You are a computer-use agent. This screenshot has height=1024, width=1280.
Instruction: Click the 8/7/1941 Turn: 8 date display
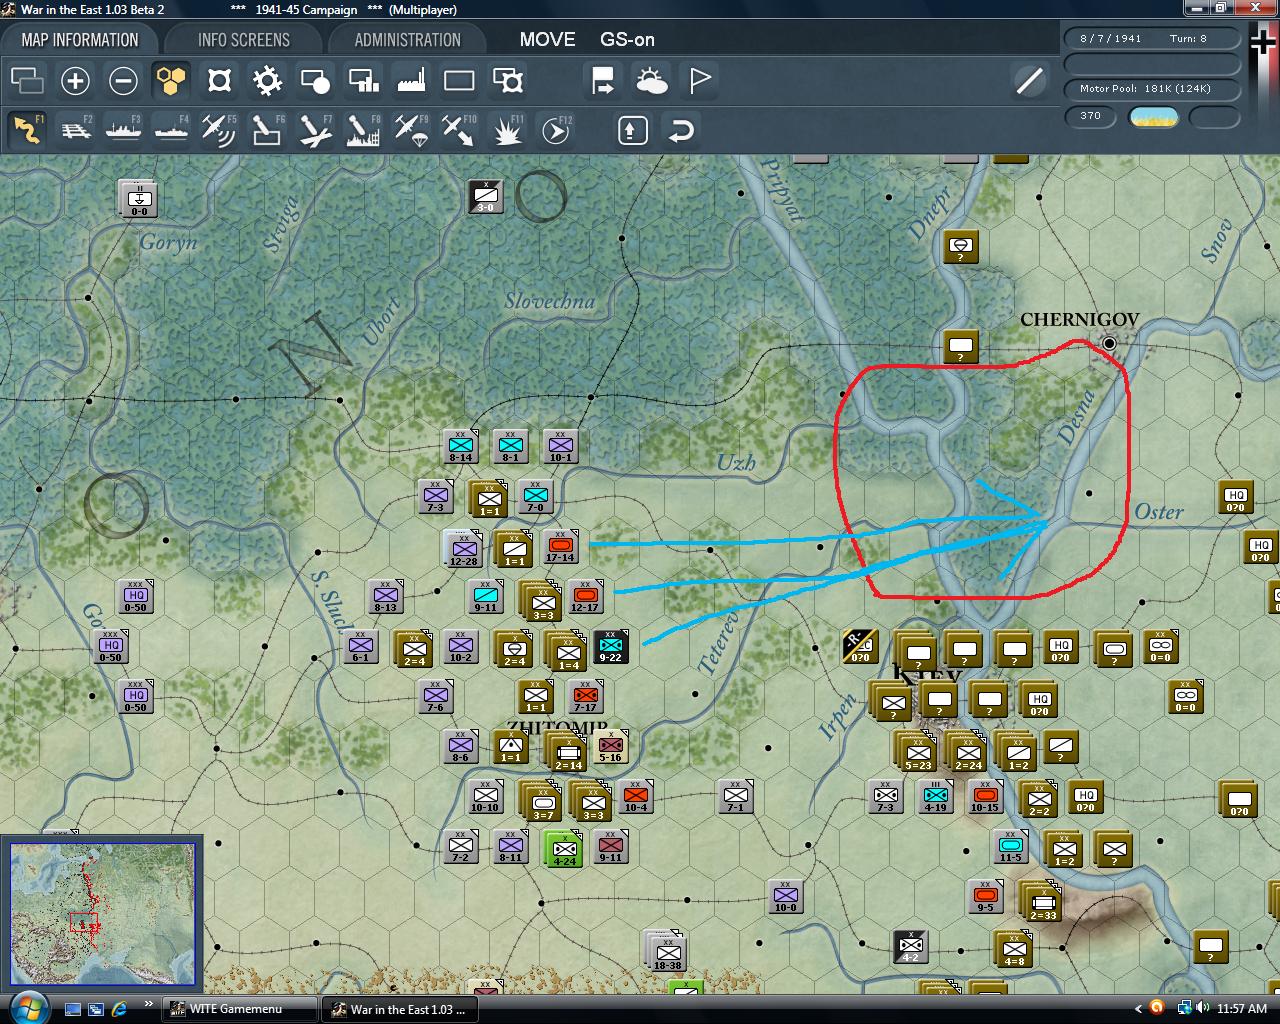pyautogui.click(x=1152, y=39)
